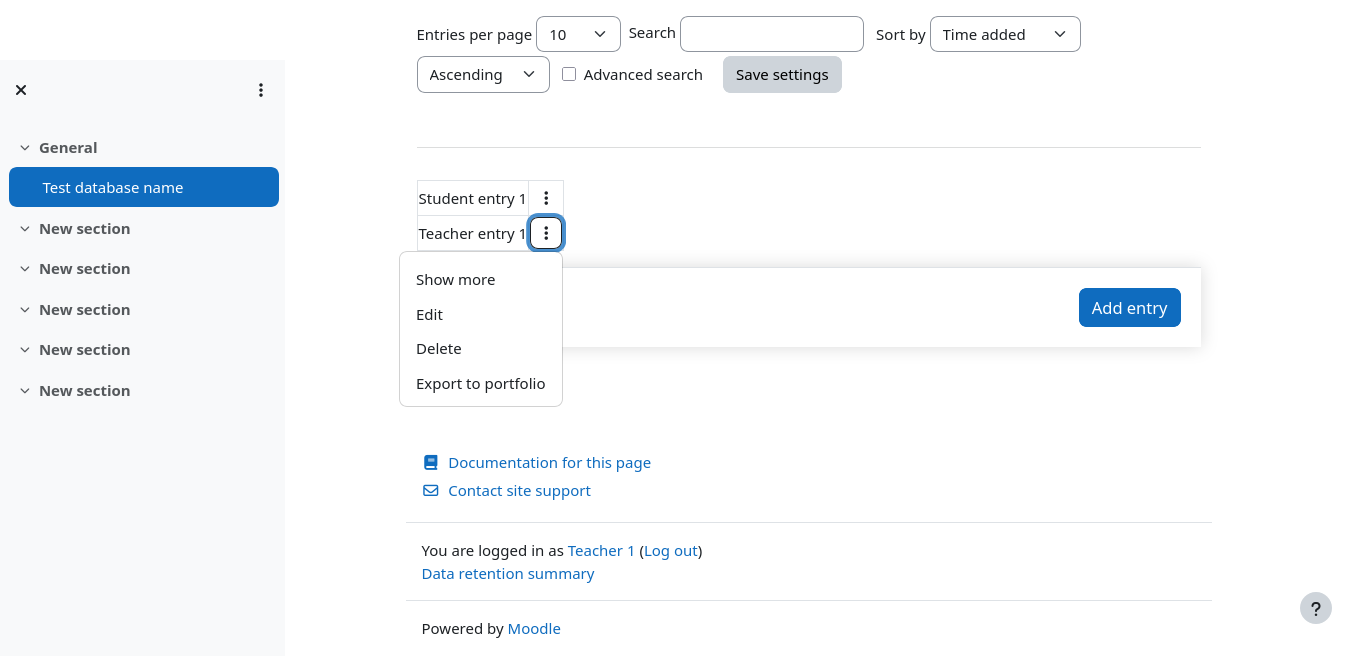Open the Sort by Time added dropdown
The height and width of the screenshot is (656, 1364).
coord(1004,34)
